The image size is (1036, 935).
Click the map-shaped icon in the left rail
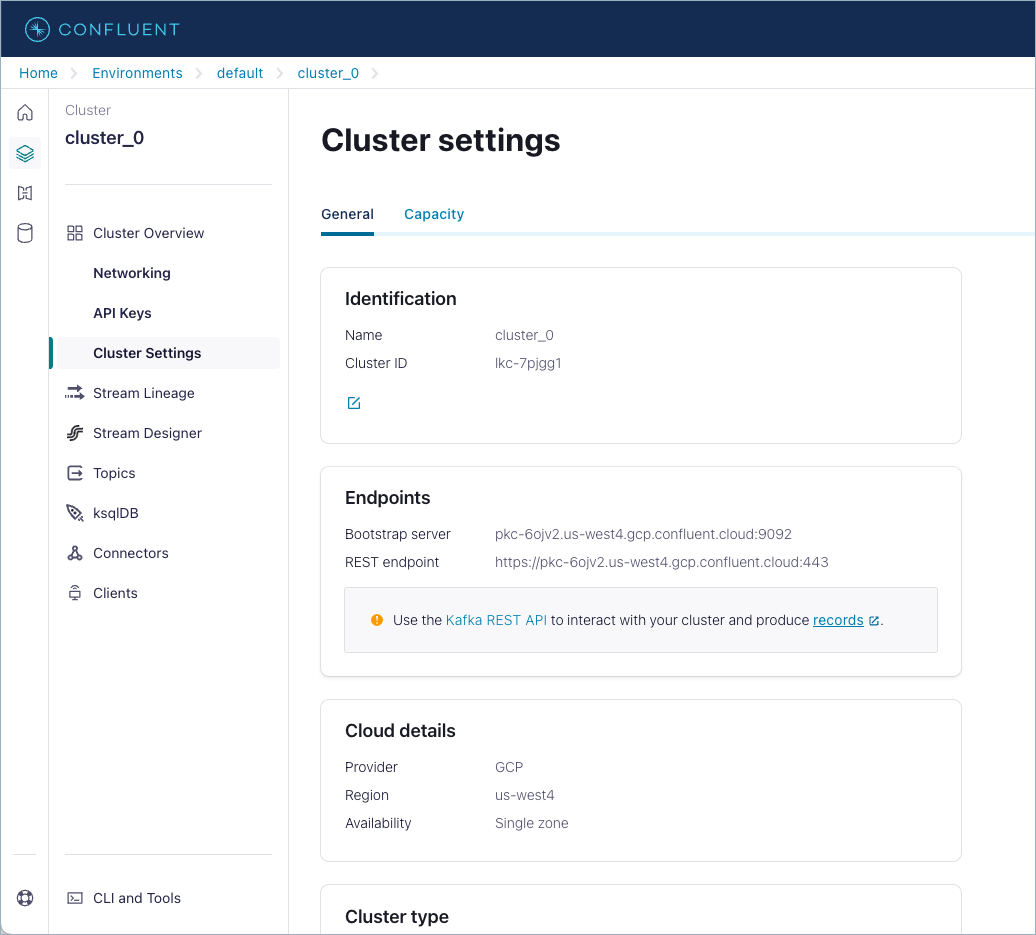point(24,193)
